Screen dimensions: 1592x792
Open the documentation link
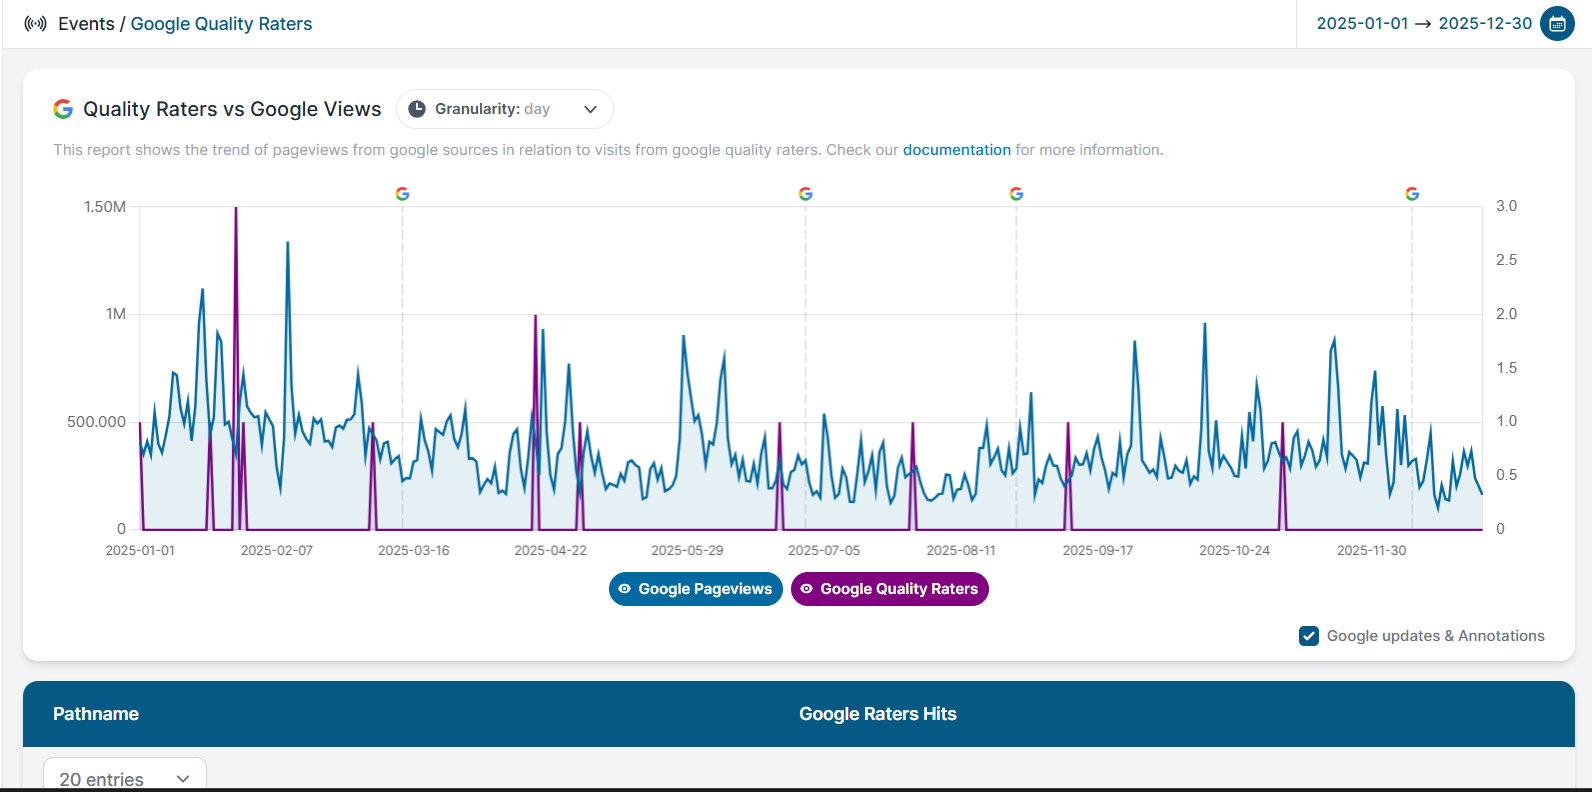click(x=957, y=150)
